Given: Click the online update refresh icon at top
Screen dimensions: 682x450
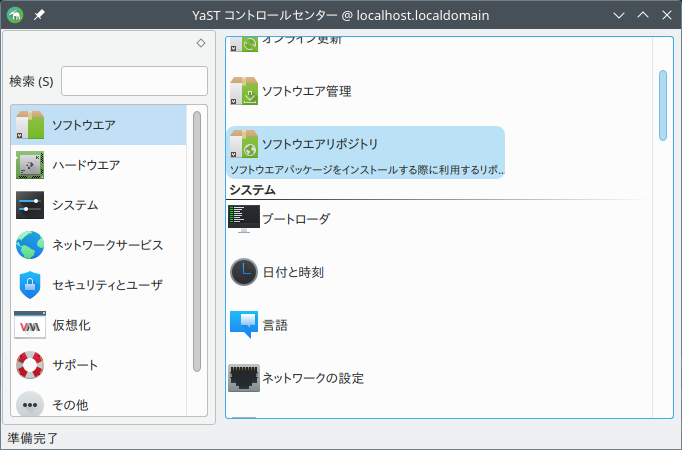Looking at the screenshot, I should (244, 44).
